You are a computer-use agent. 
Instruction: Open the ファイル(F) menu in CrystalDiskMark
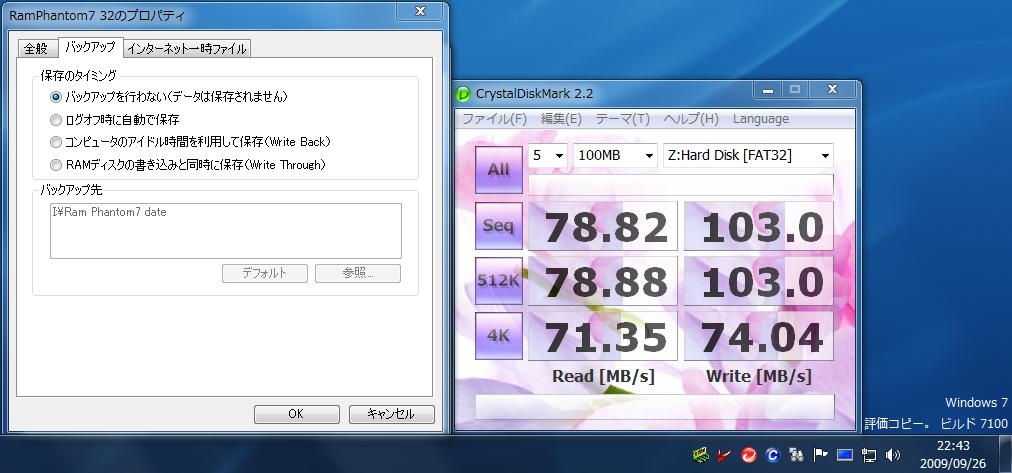pos(495,119)
